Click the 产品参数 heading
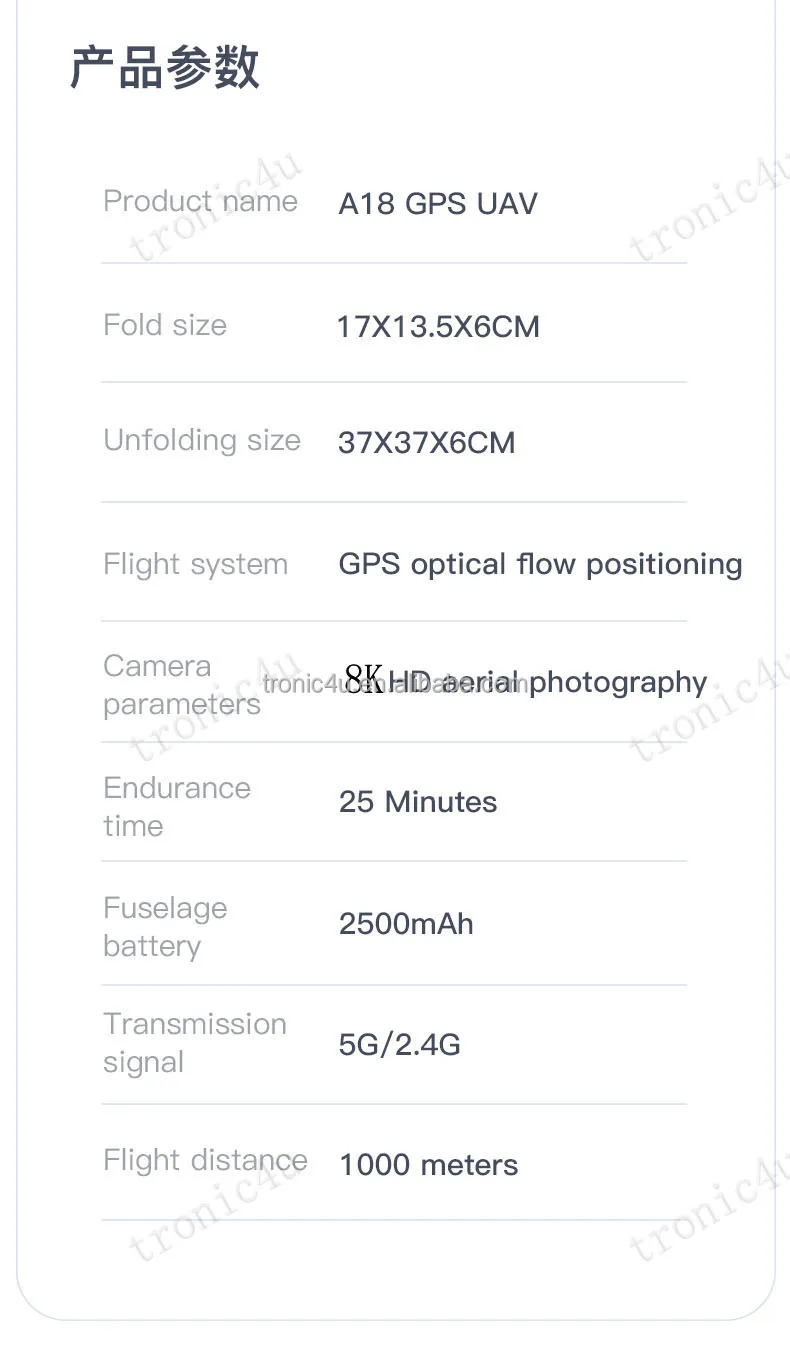Viewport: 790px width, 1365px height. click(x=165, y=69)
